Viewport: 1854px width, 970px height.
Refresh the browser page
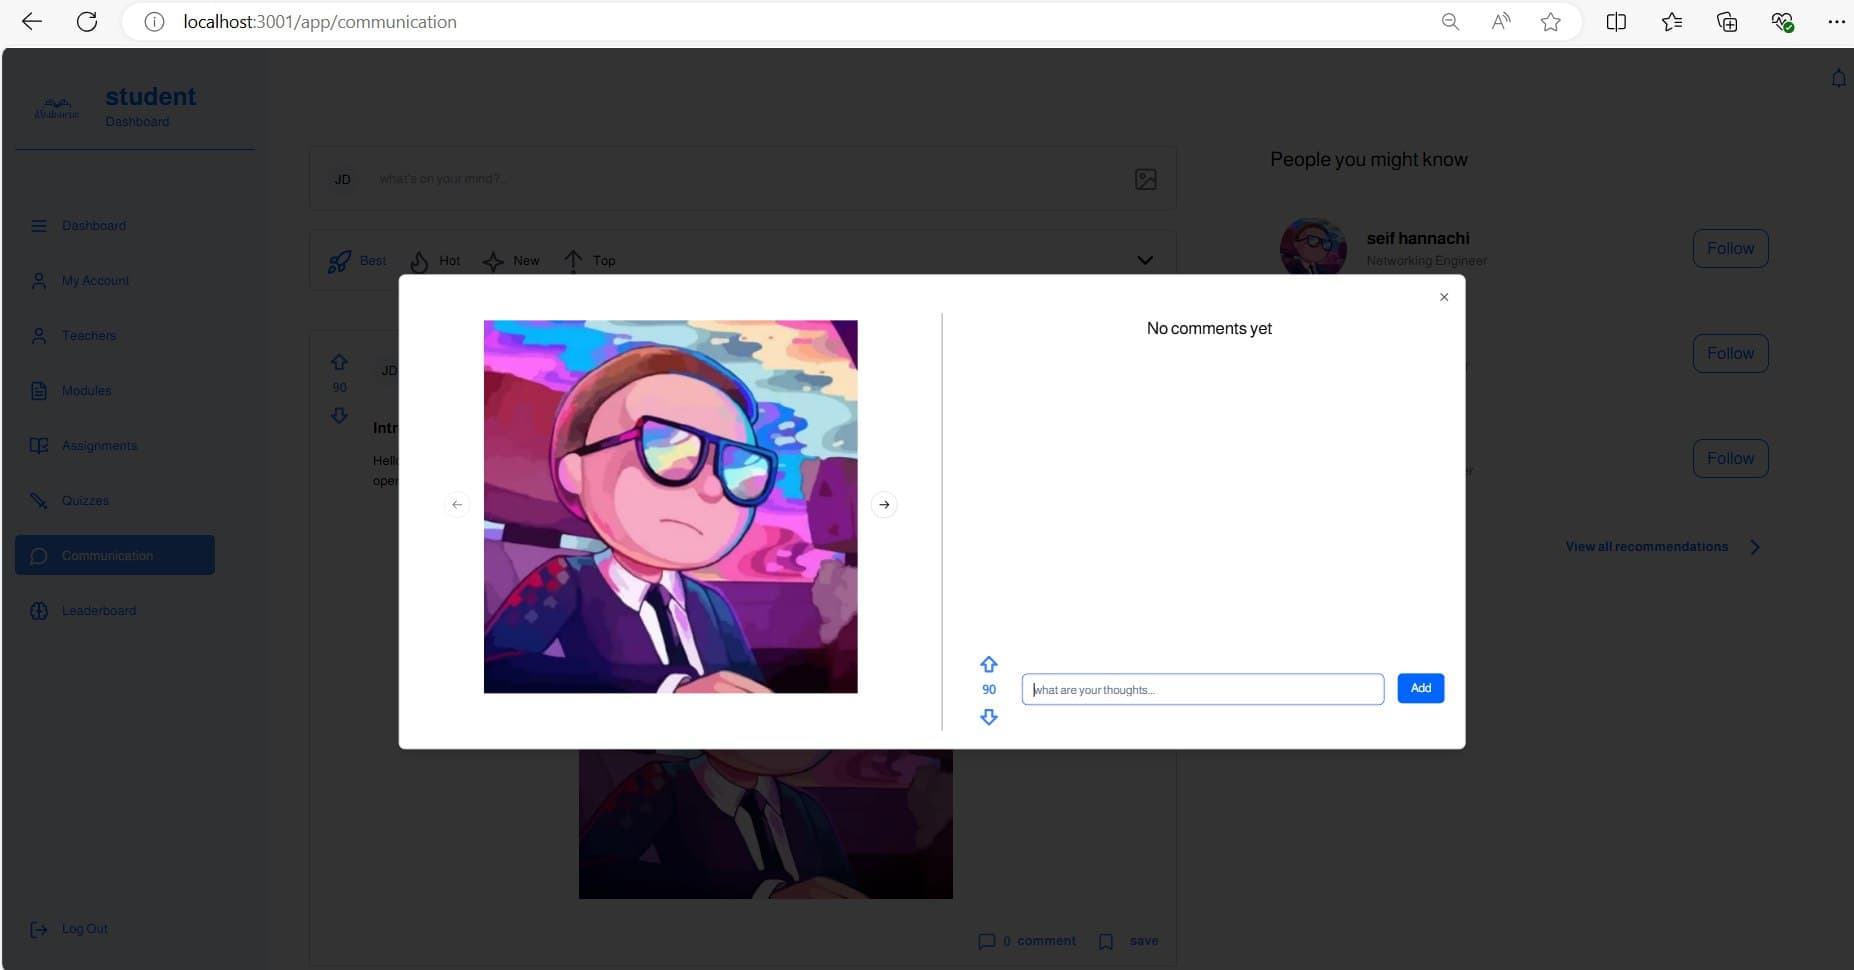click(87, 22)
